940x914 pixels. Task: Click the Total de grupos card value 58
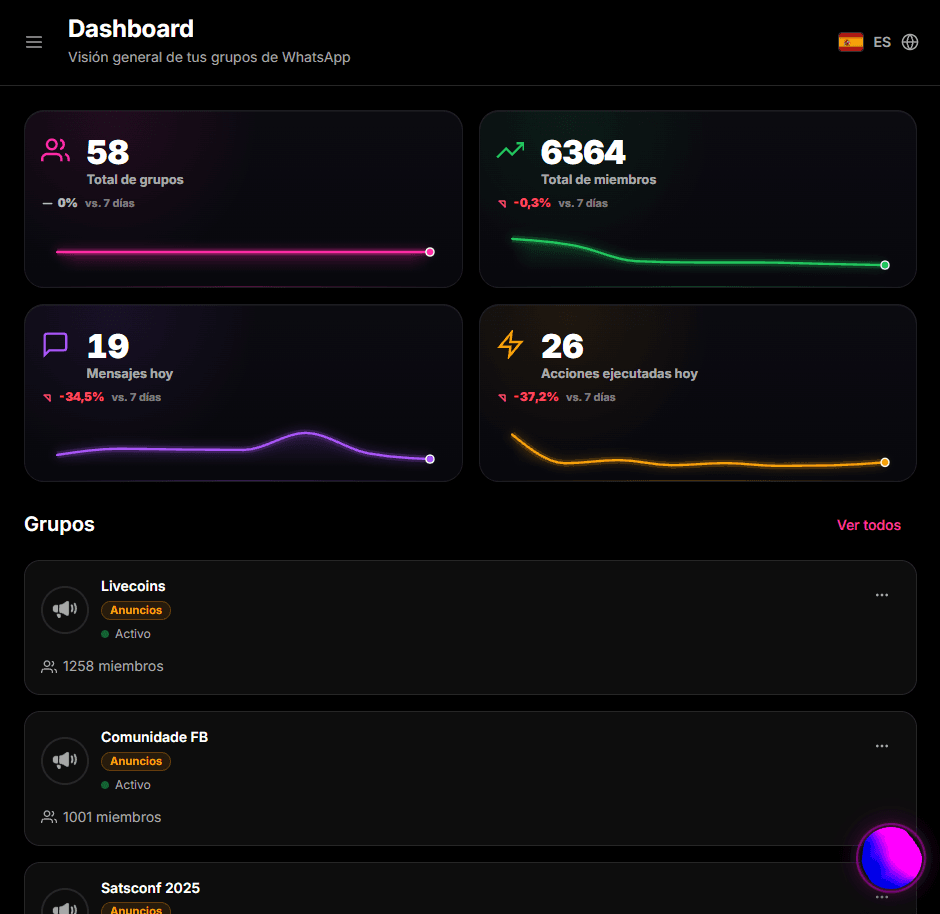click(108, 152)
